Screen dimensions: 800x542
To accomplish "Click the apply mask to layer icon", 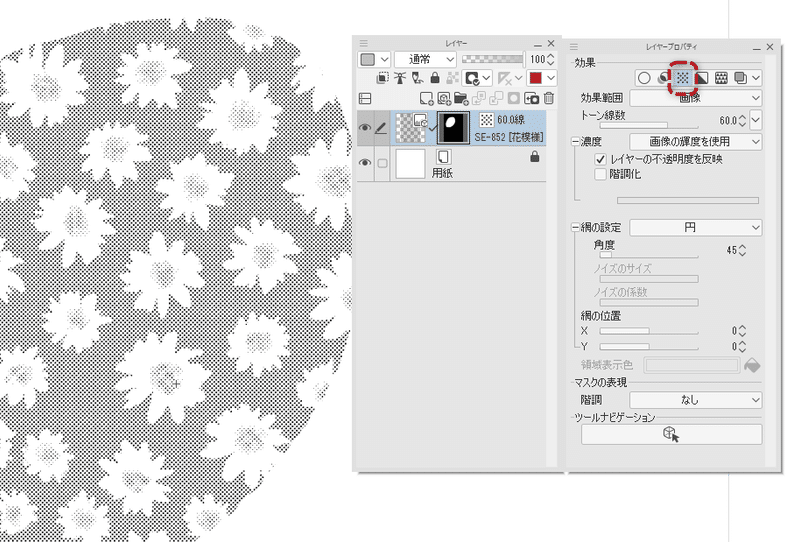I will click(x=531, y=98).
